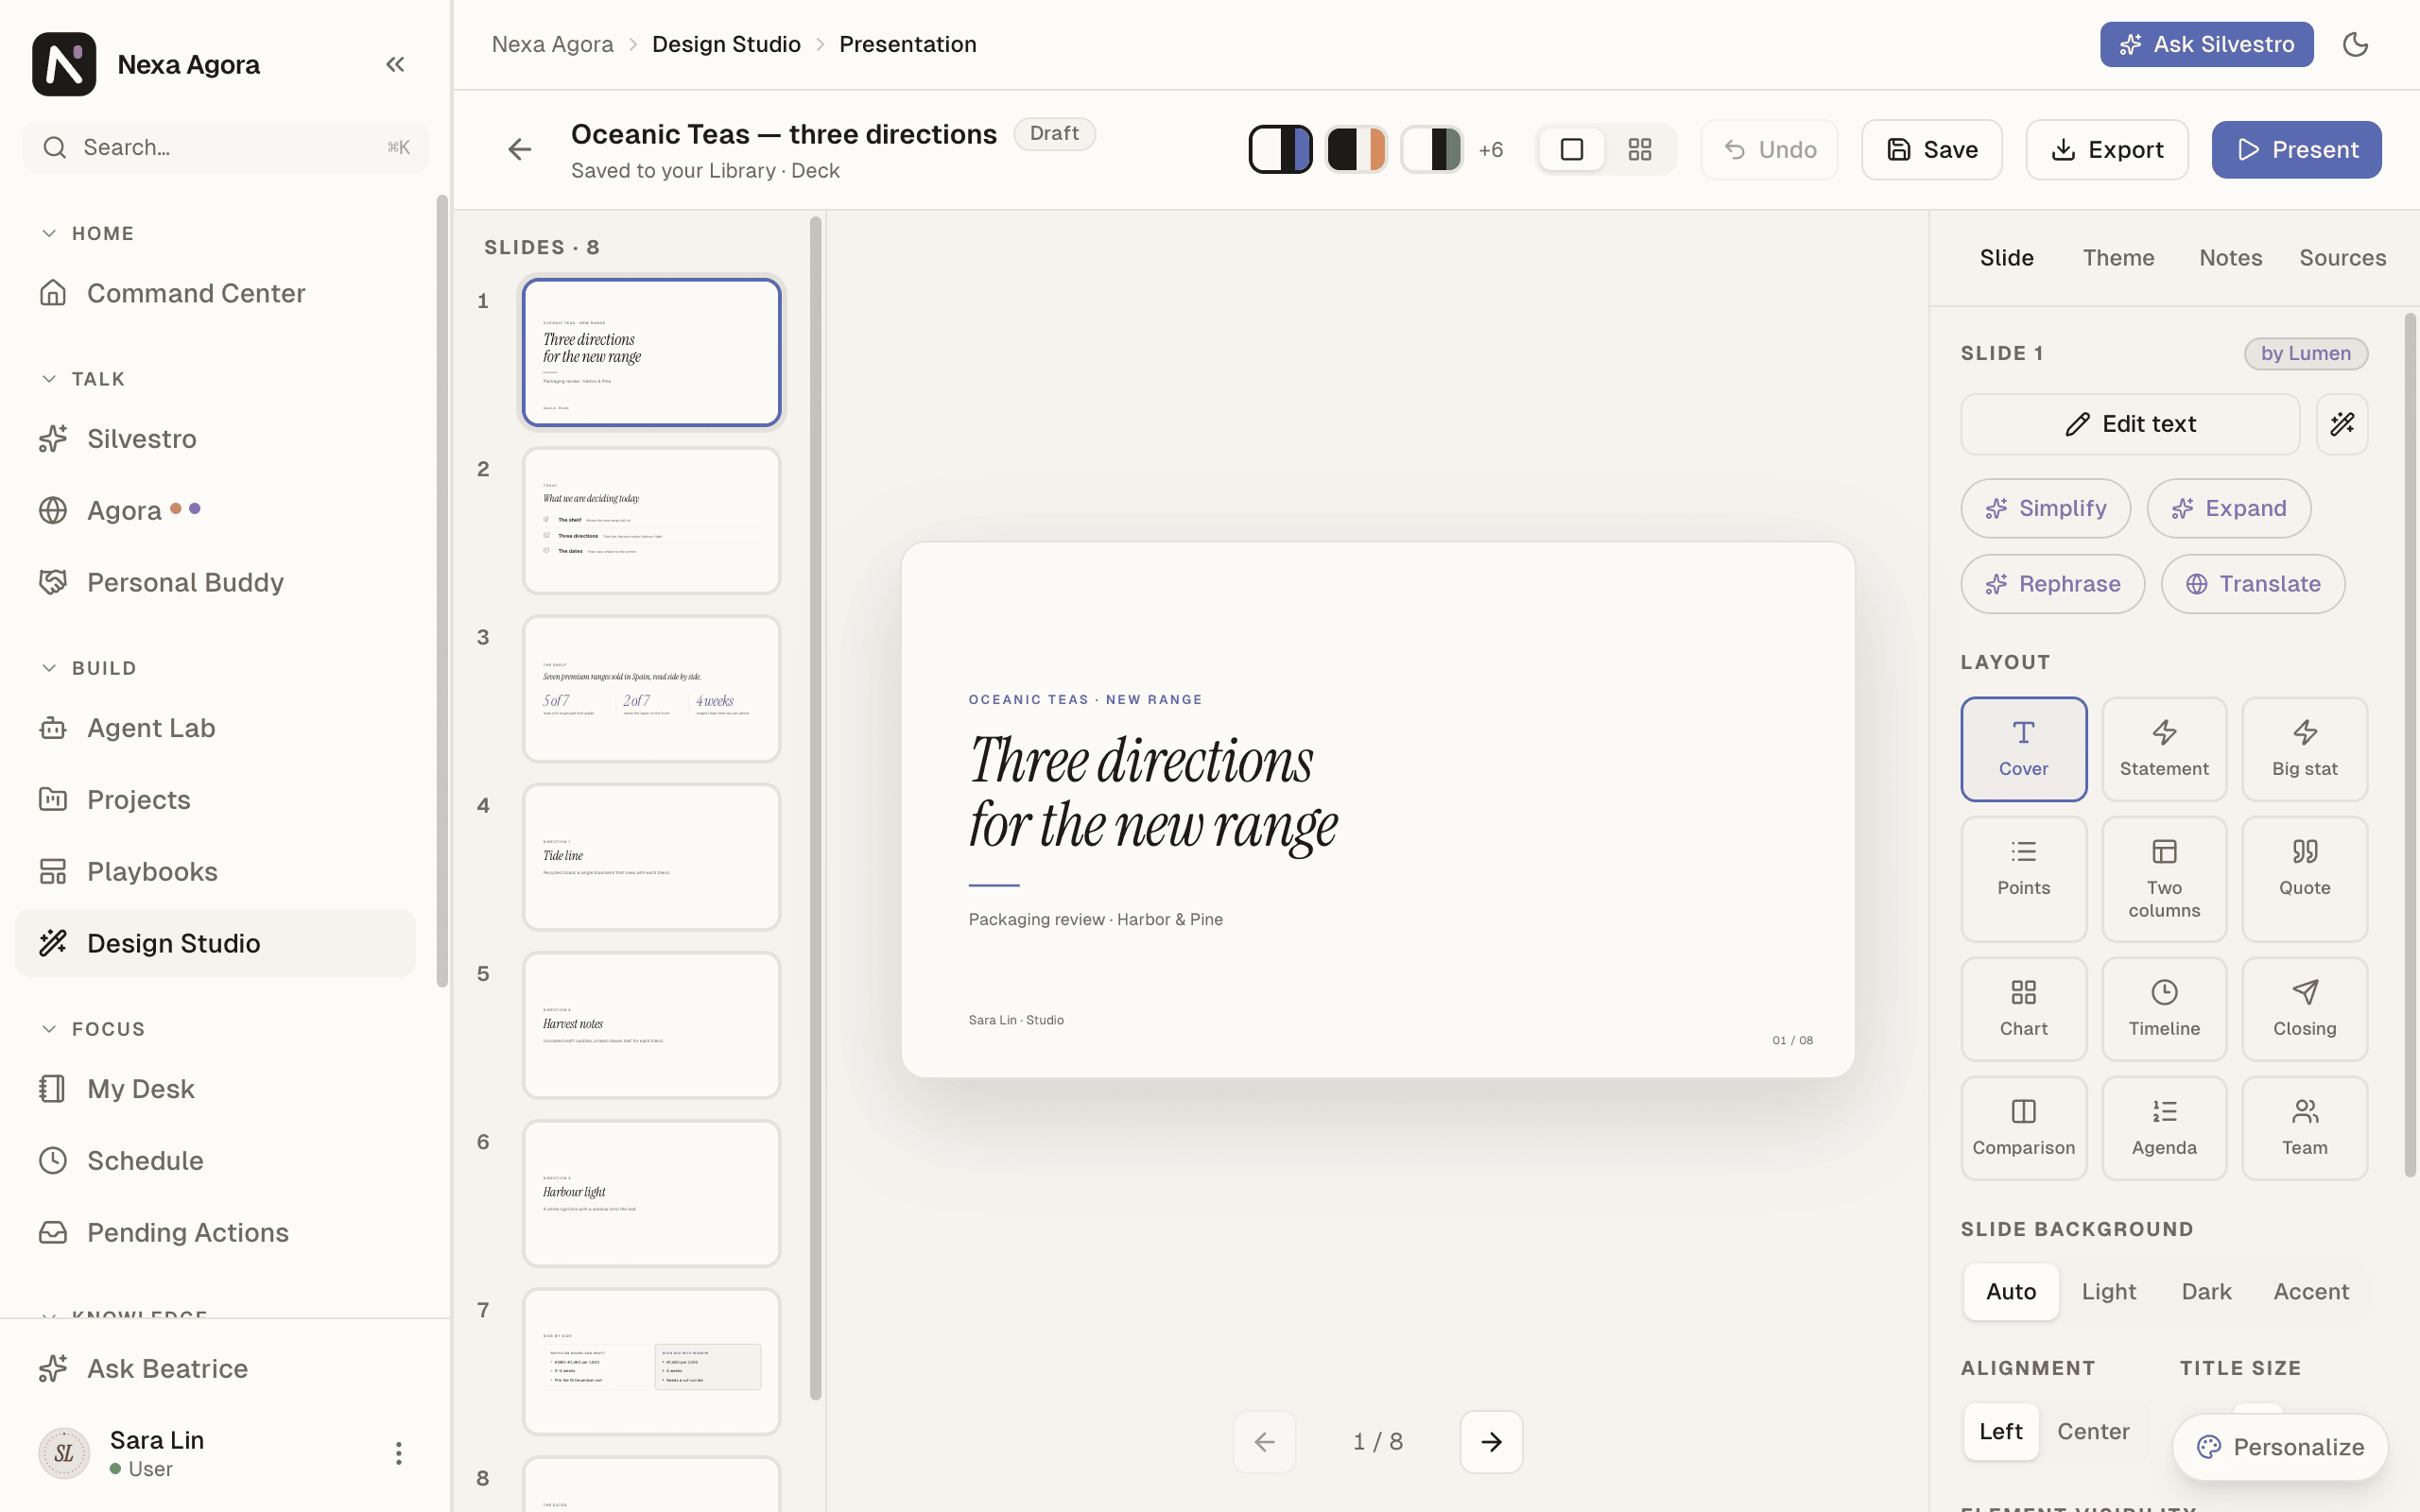The height and width of the screenshot is (1512, 2420).
Task: Set slide background to Dark
Action: [x=2206, y=1292]
